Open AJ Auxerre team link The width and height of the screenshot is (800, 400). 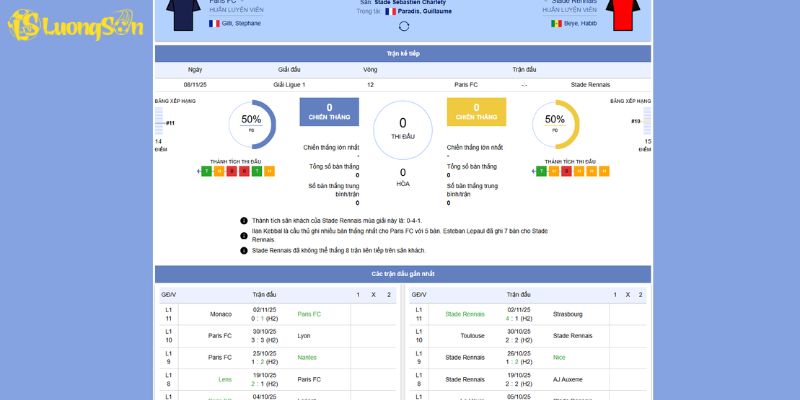click(x=567, y=380)
